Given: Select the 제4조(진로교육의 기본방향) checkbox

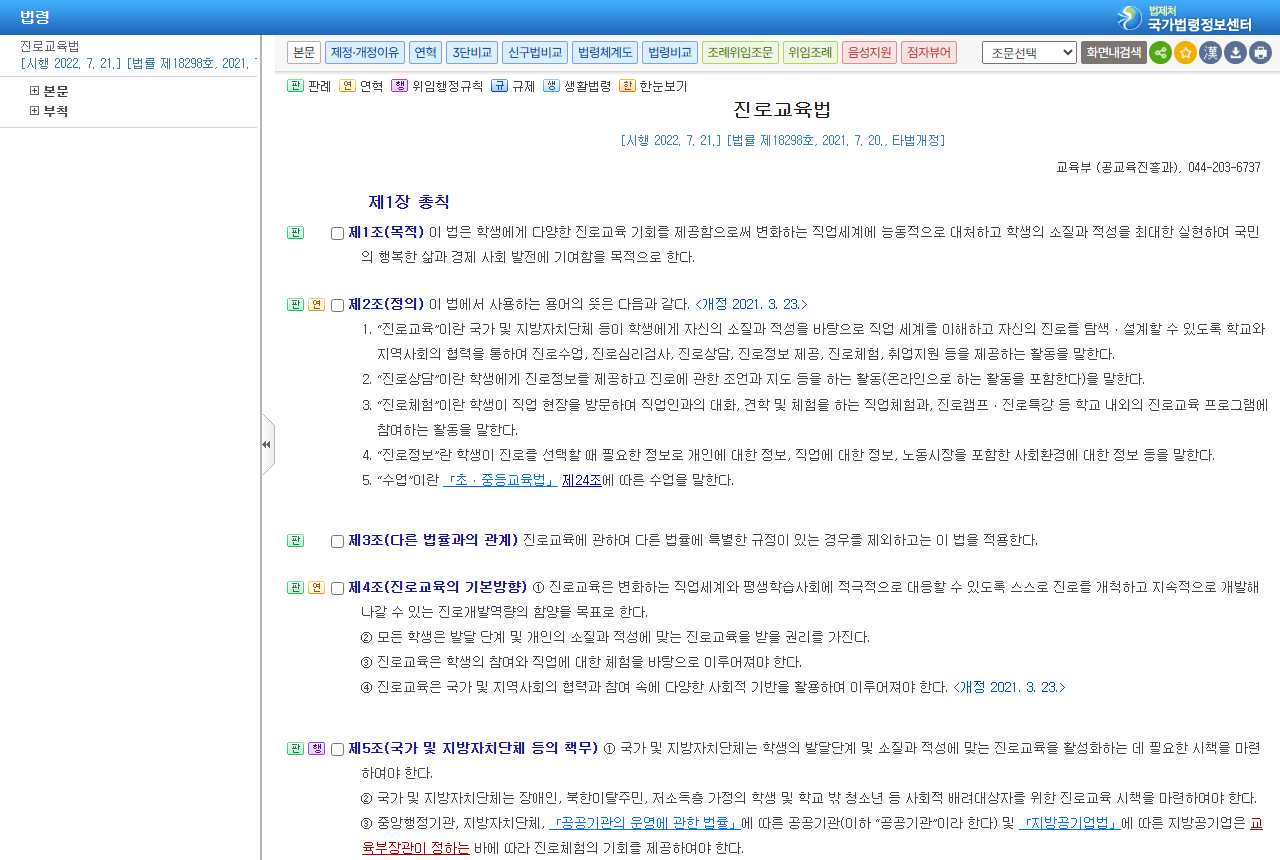Looking at the screenshot, I should pos(337,589).
